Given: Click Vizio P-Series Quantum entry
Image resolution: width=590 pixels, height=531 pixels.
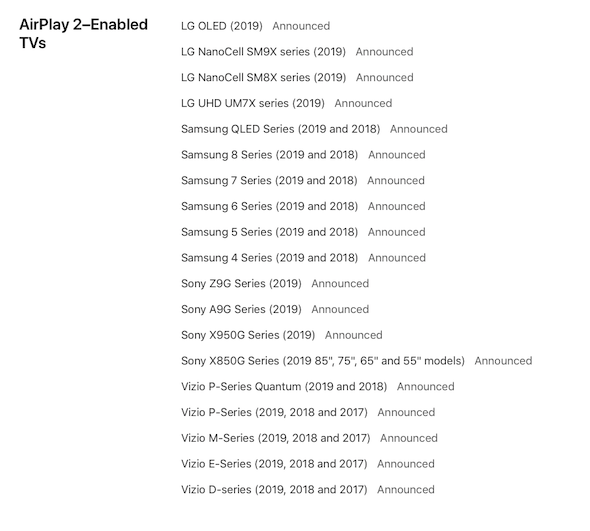Looking at the screenshot, I should [x=284, y=386].
